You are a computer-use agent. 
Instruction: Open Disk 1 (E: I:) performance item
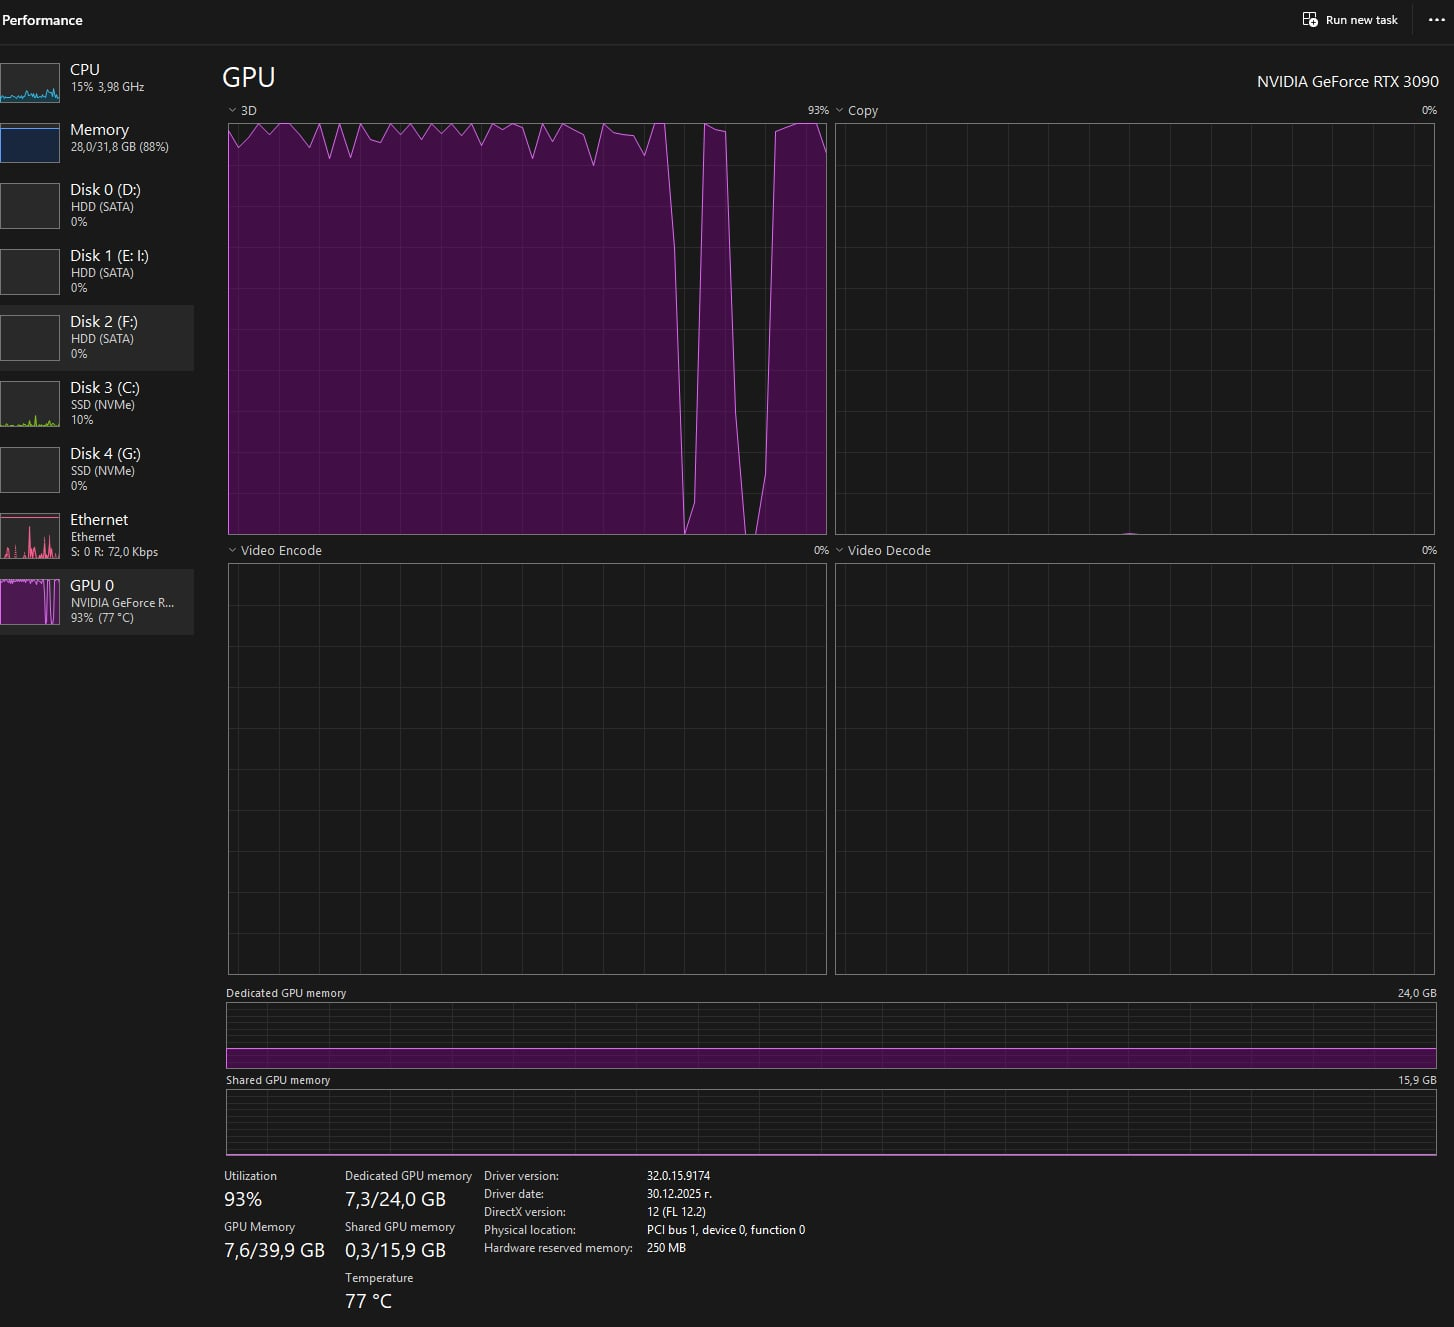point(97,271)
